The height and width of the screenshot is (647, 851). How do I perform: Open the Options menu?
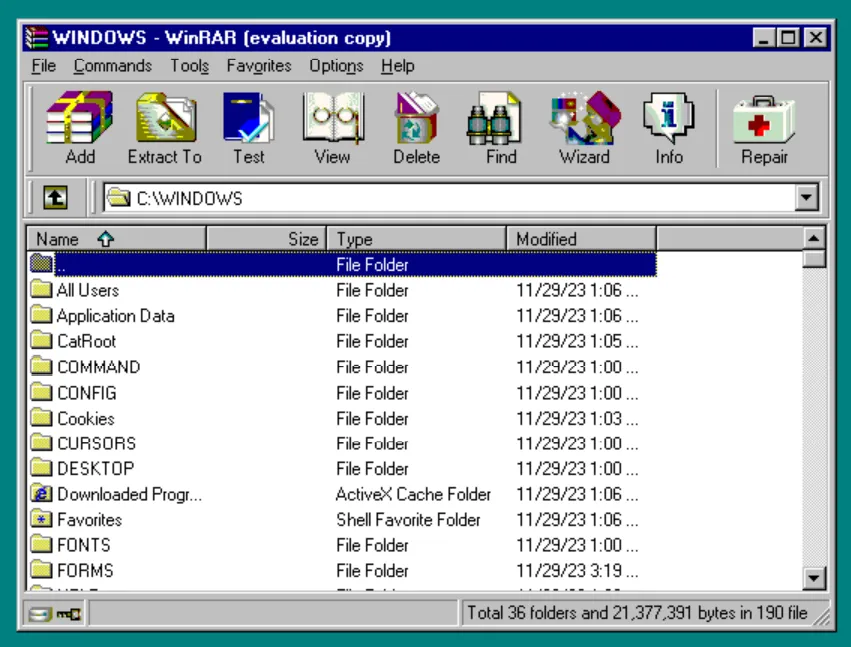pos(335,66)
